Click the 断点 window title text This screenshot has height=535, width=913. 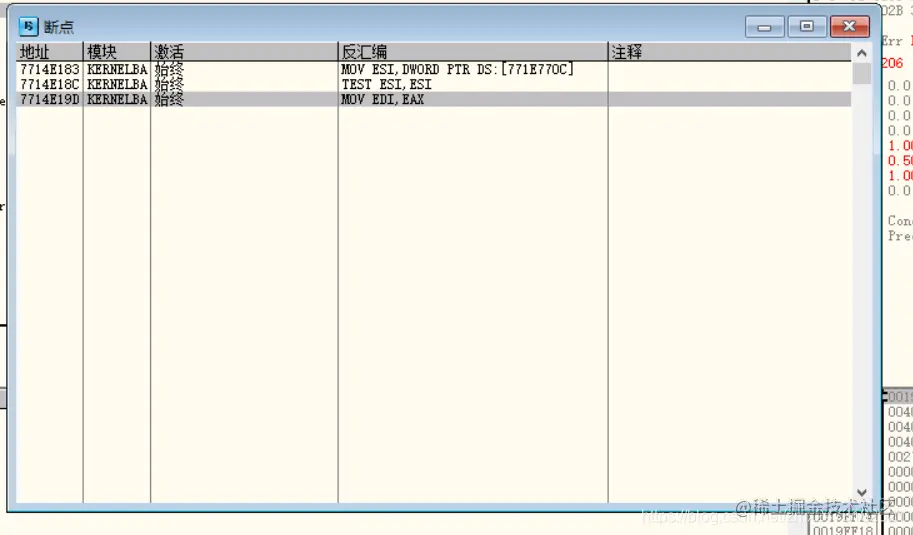click(x=59, y=27)
